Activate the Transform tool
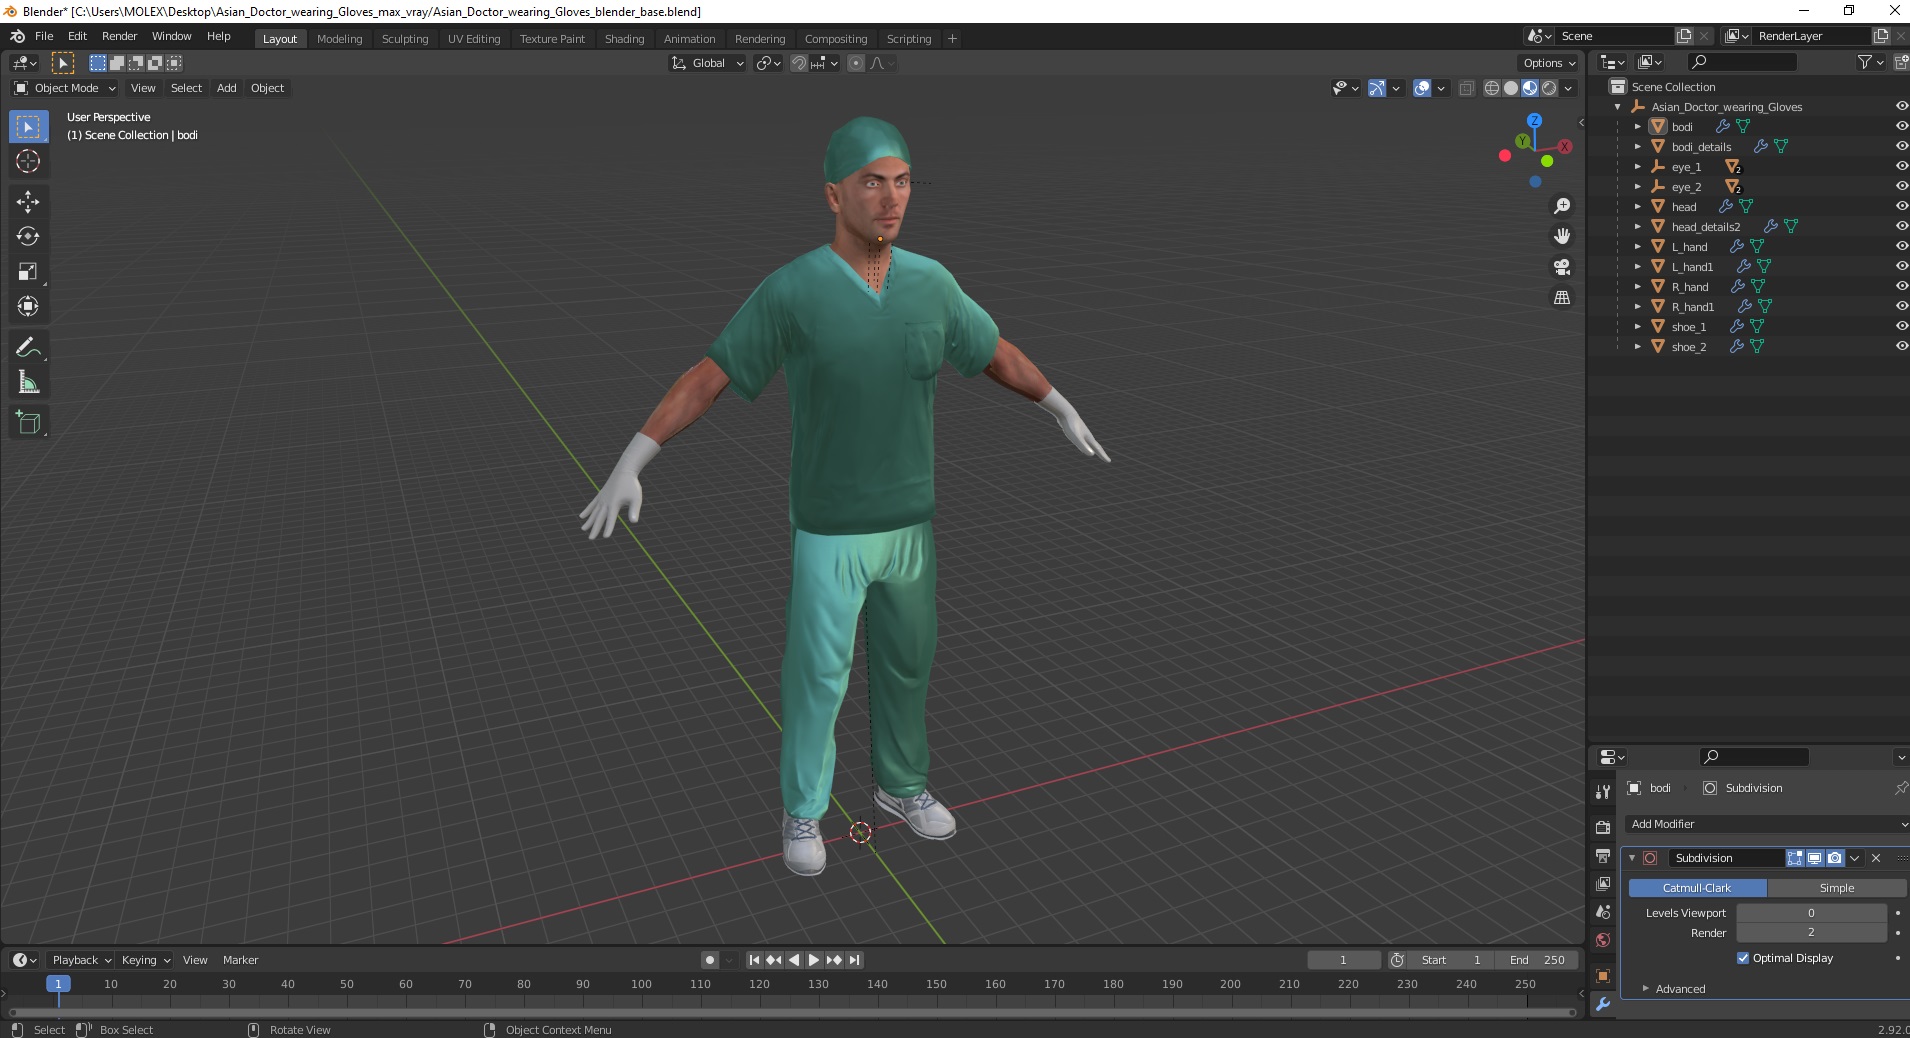The width and height of the screenshot is (1910, 1038). pyautogui.click(x=28, y=307)
